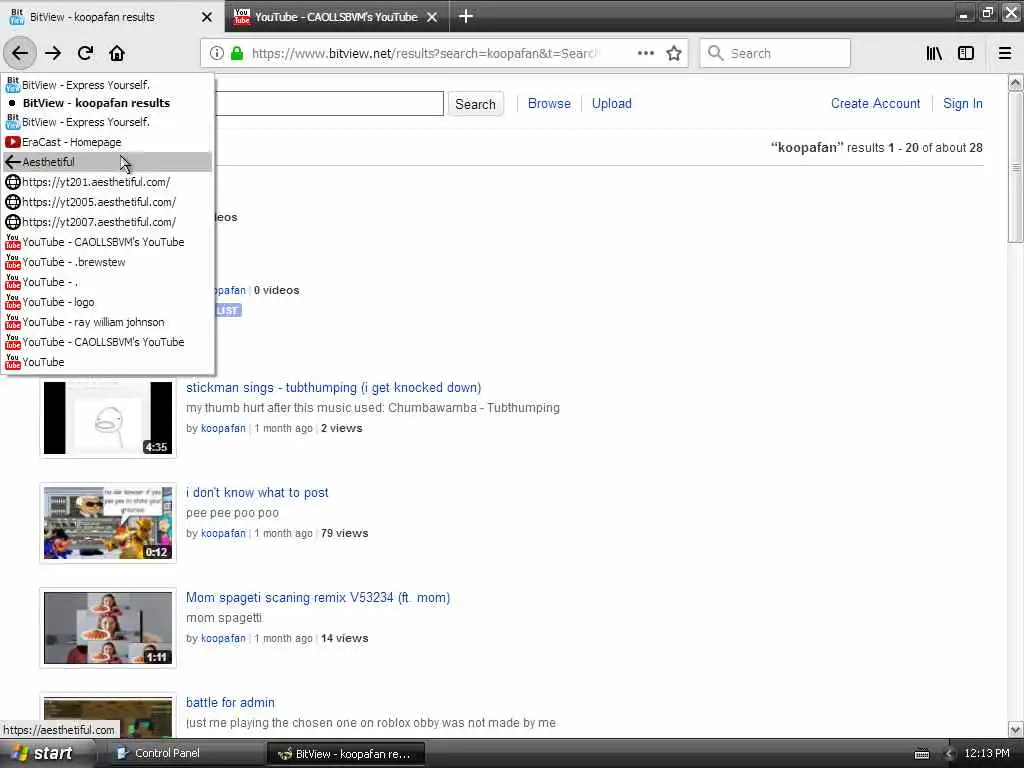Close the YouTube CAOLLSBVM tab
Screen dimensions: 1024x768
[432, 17]
